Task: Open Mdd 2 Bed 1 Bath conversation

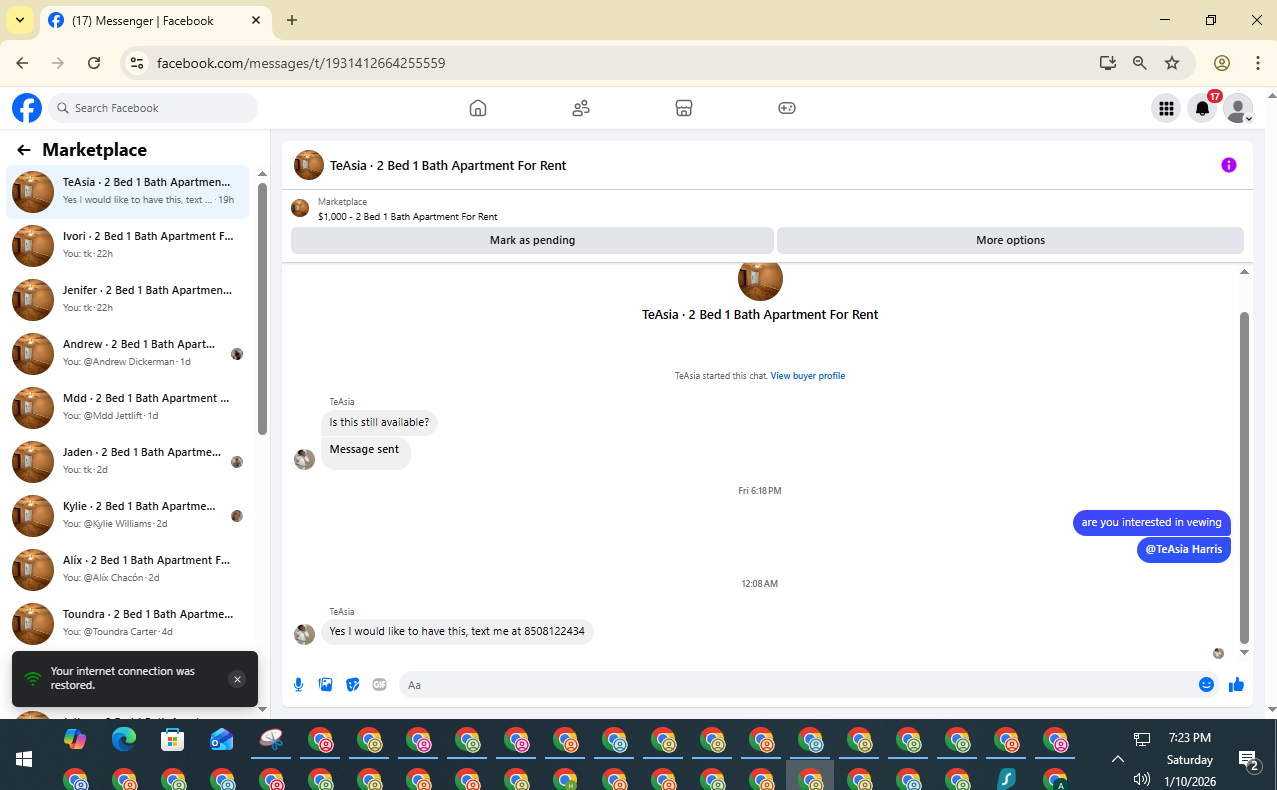Action: 128,407
